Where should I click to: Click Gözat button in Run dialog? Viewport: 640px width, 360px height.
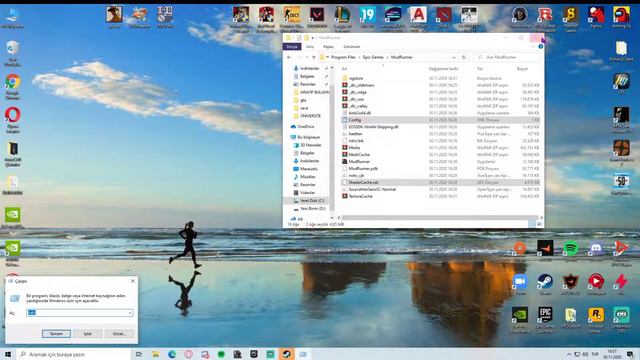coord(119,333)
